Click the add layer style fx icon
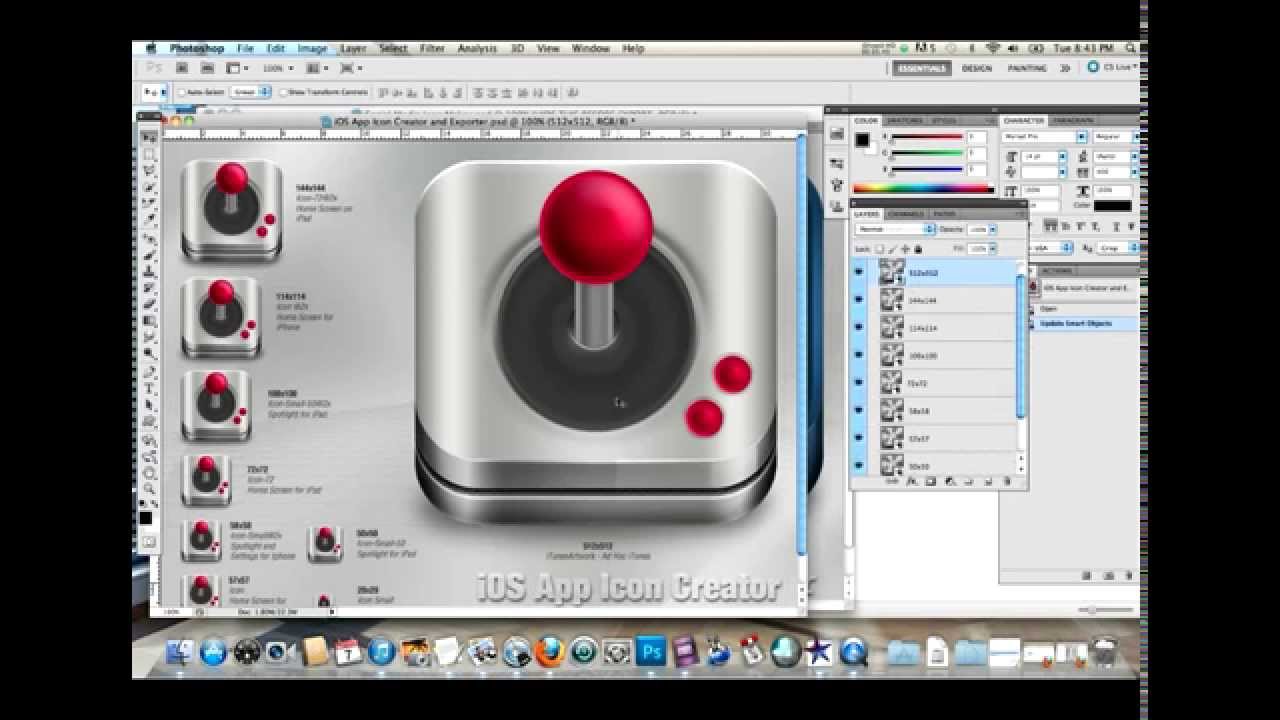1280x720 pixels. click(912, 481)
